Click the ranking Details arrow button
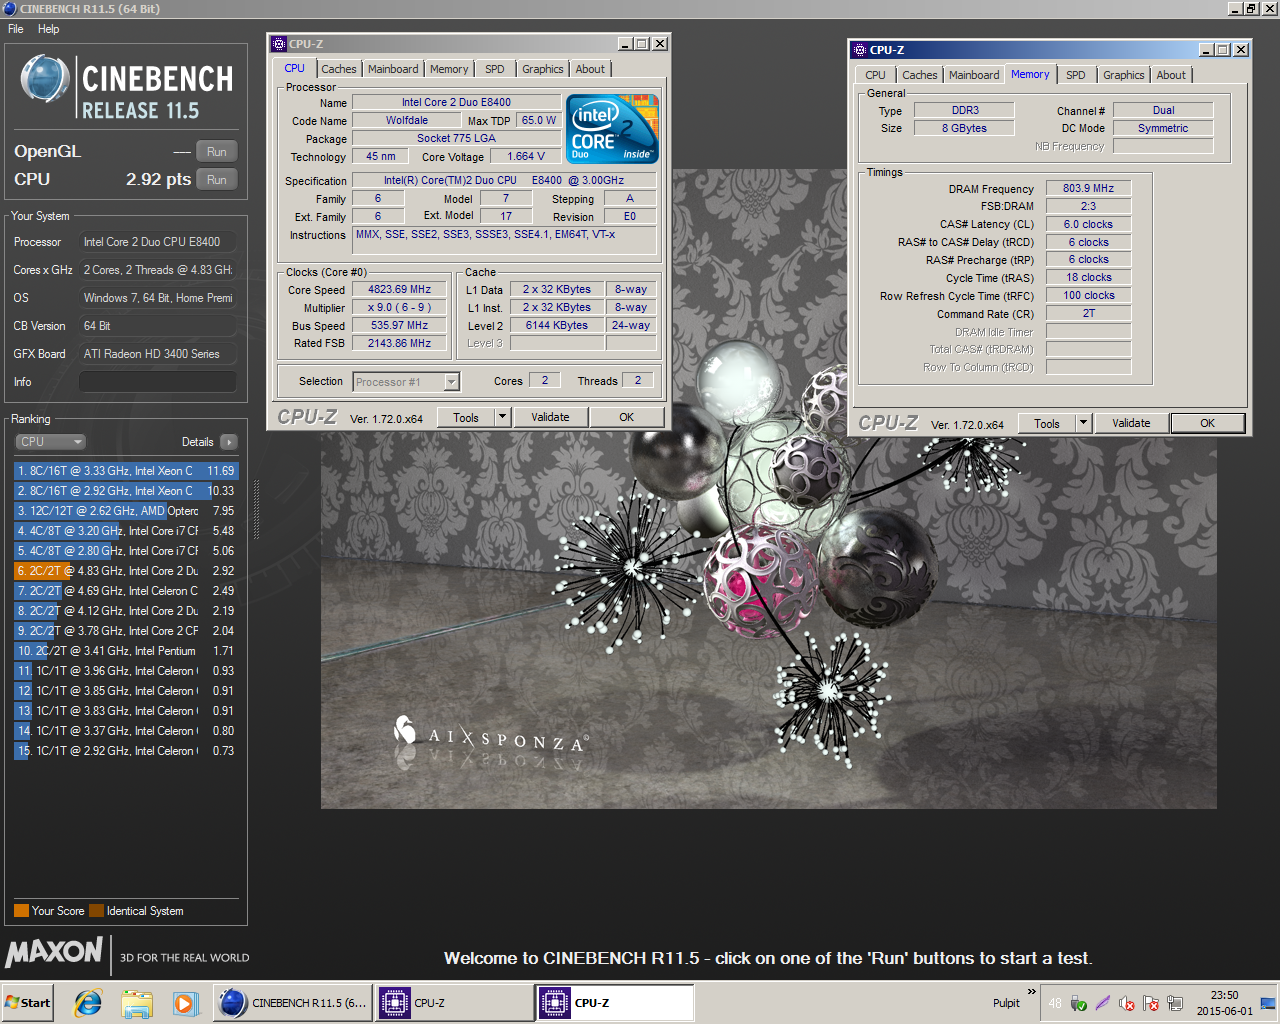The width and height of the screenshot is (1280, 1024). (x=229, y=442)
